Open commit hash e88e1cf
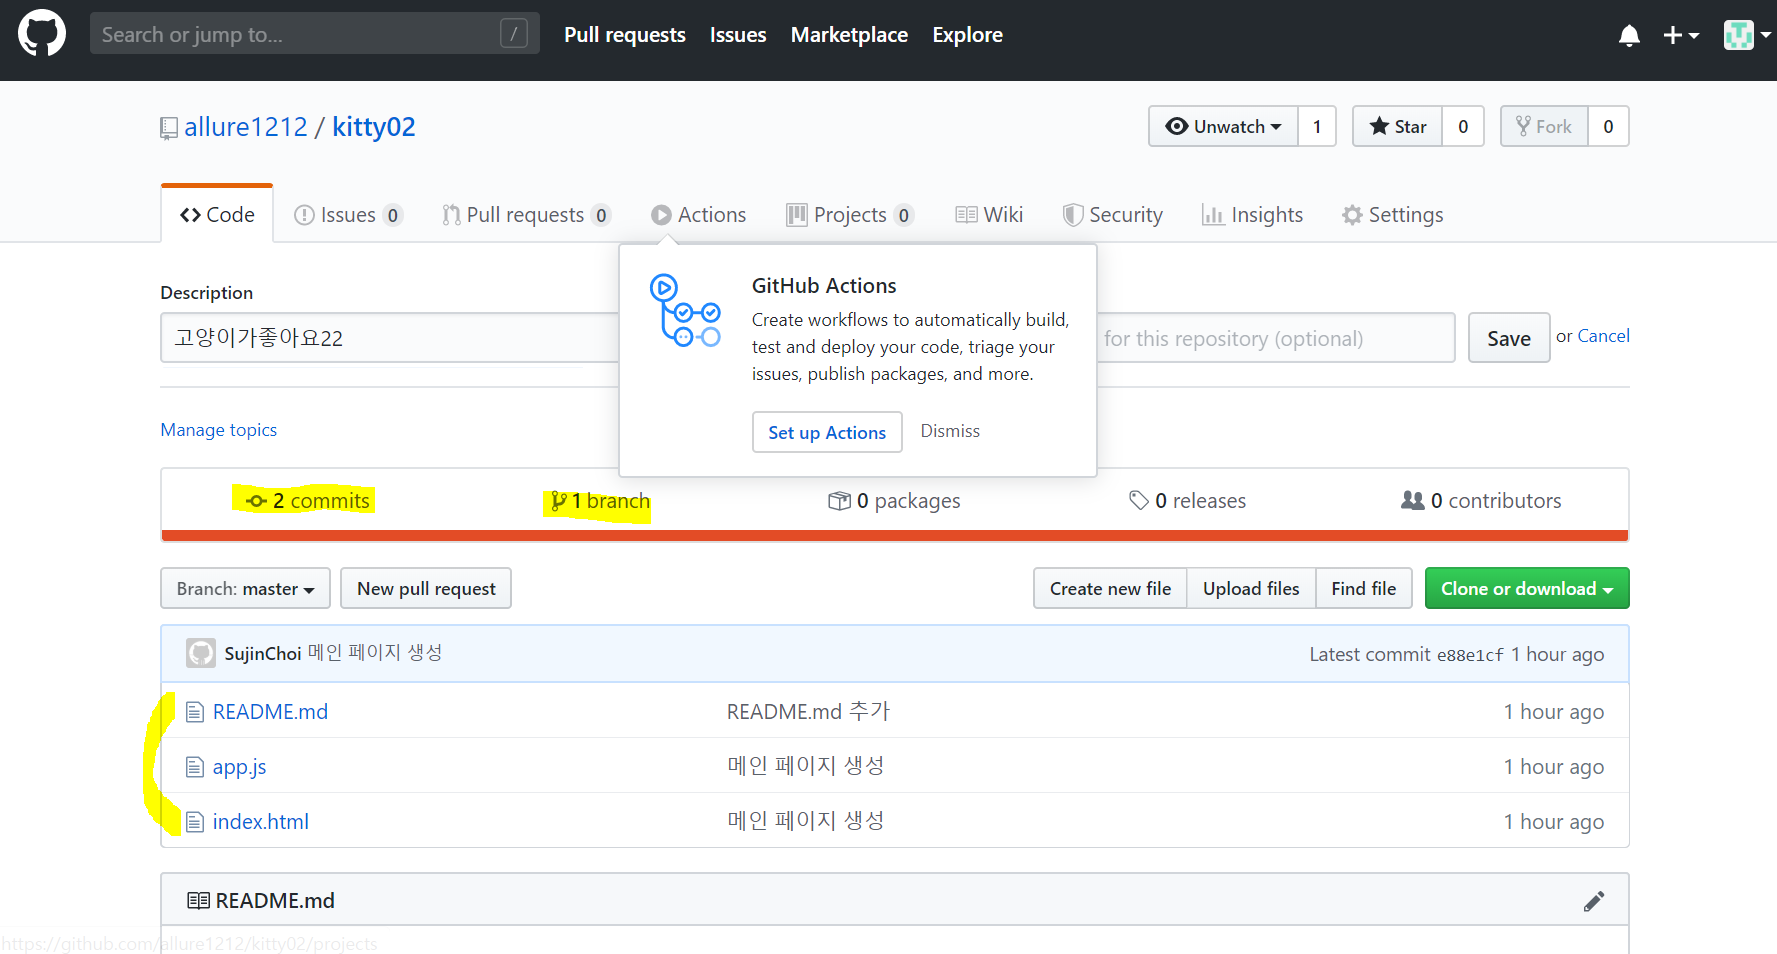1777x954 pixels. 1470,655
